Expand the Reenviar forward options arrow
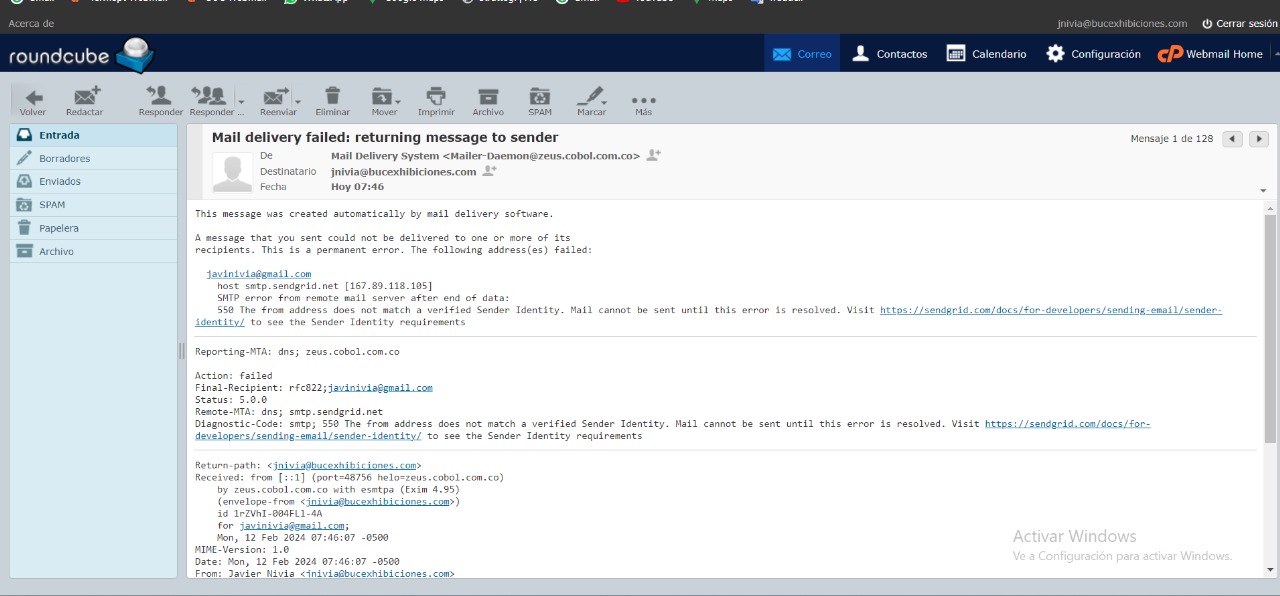The width and height of the screenshot is (1280, 596). [x=298, y=101]
